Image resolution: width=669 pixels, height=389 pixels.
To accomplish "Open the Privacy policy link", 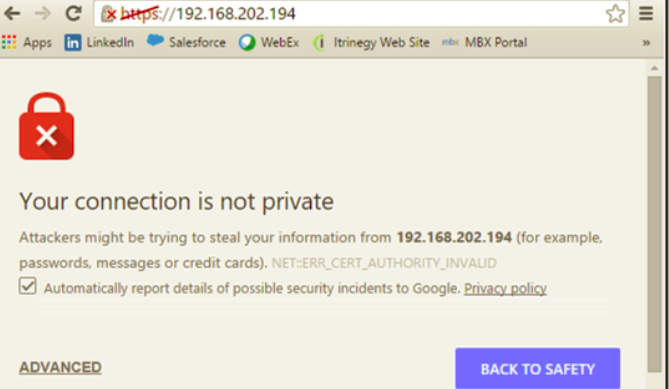I will click(505, 289).
